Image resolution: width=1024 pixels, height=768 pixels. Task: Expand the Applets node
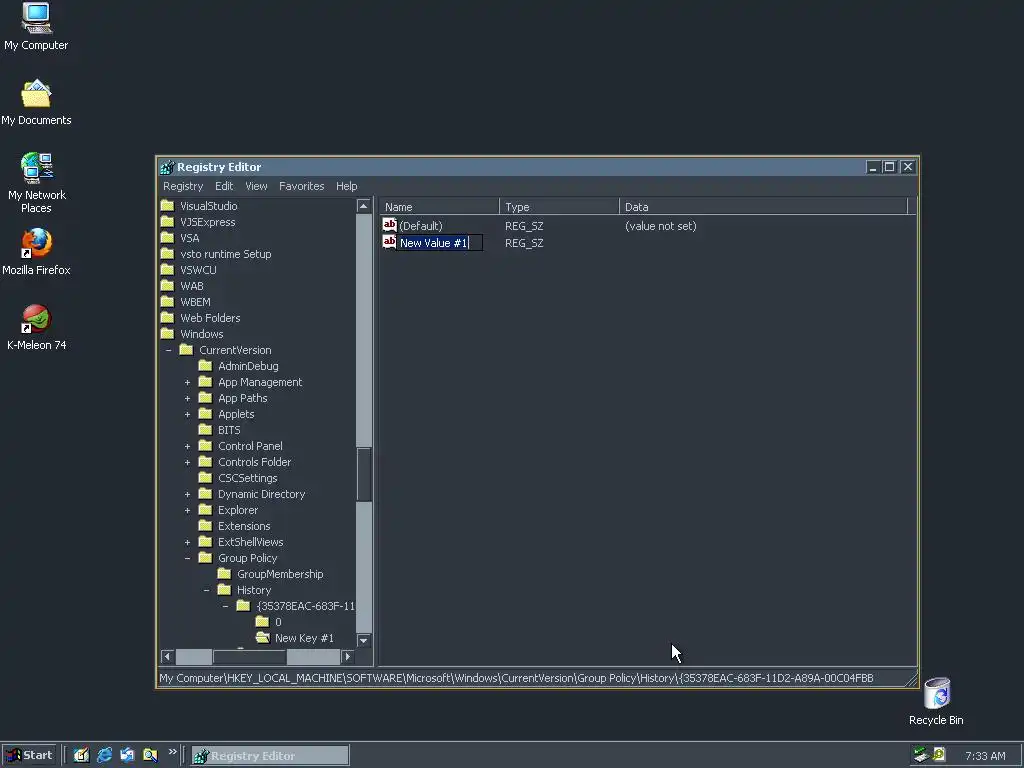[187, 414]
